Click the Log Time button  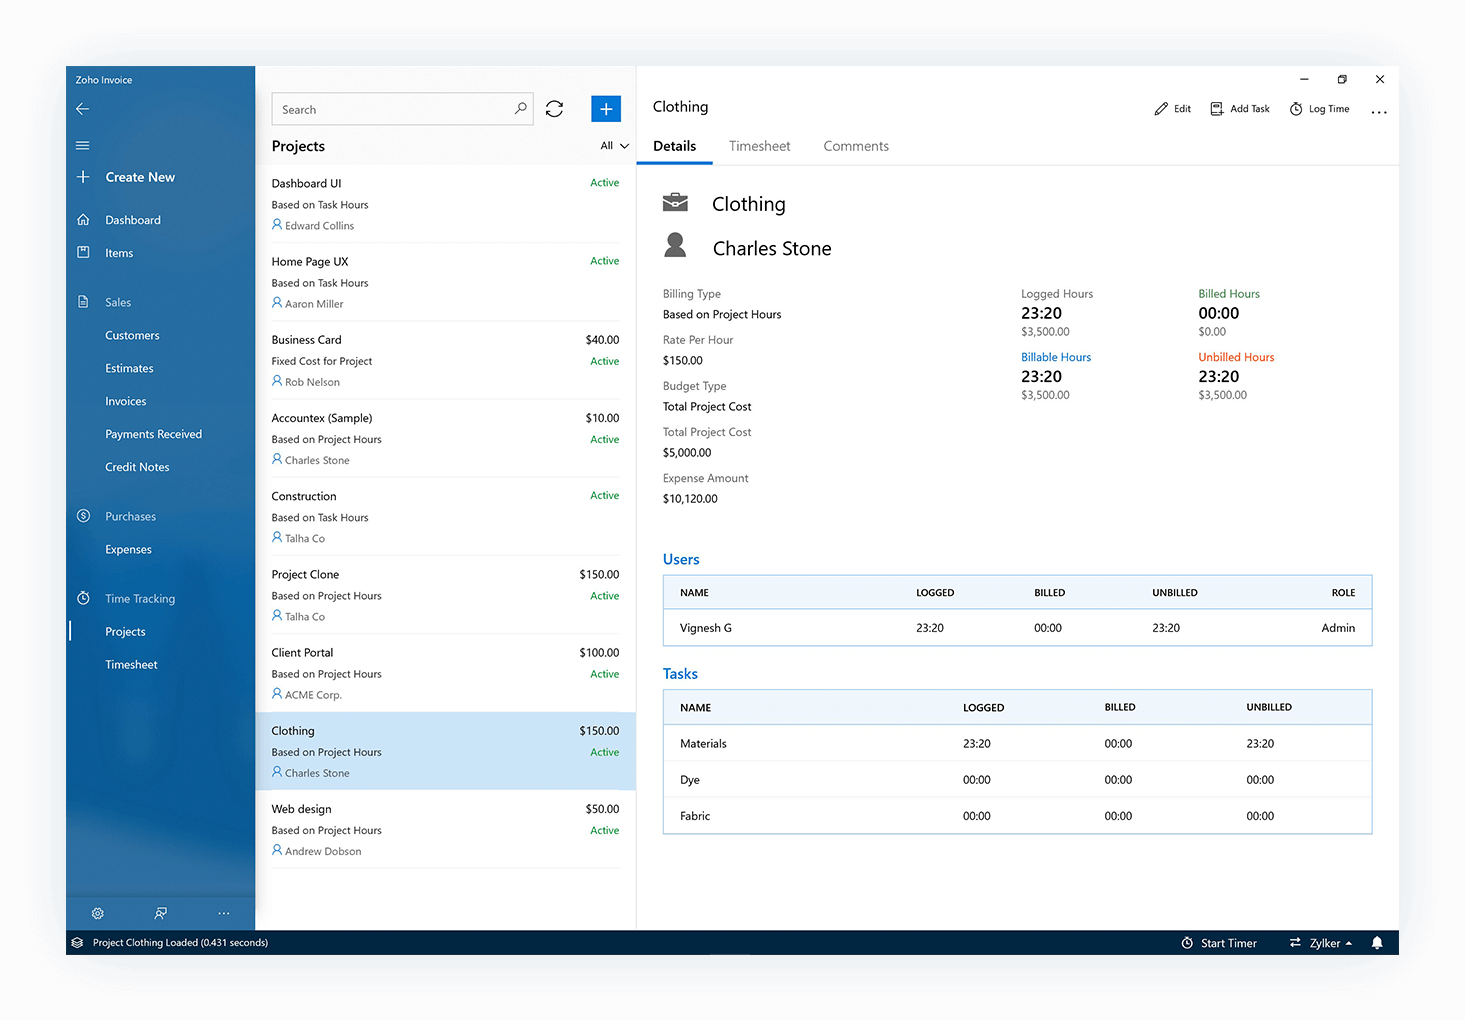pyautogui.click(x=1320, y=109)
